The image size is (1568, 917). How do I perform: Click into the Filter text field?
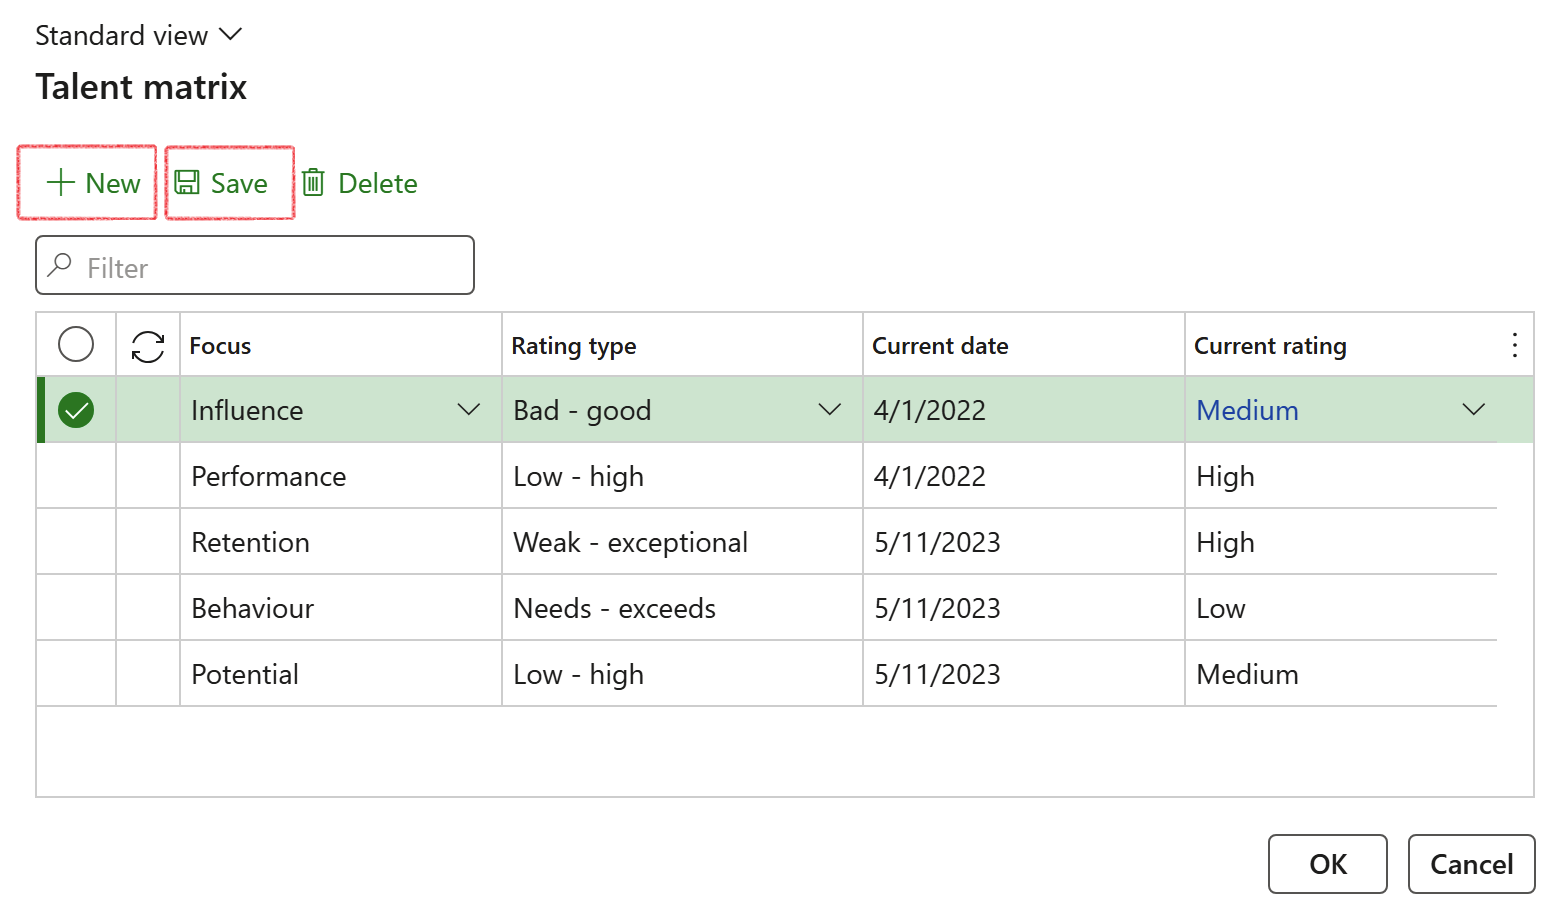[270, 267]
